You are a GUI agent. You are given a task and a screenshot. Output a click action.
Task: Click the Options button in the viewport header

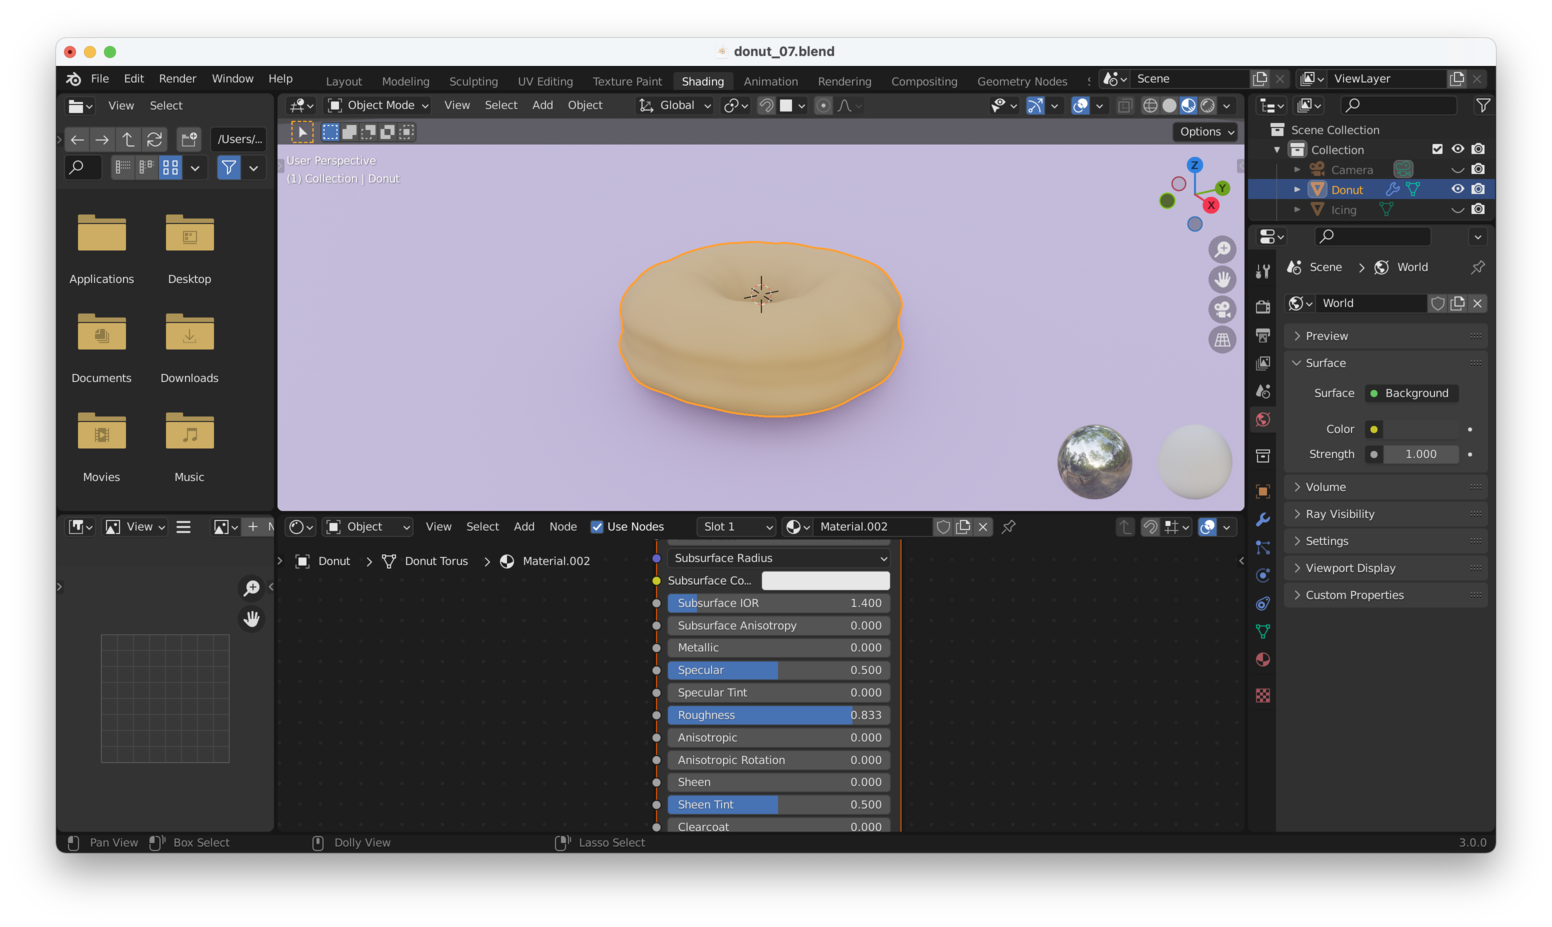1204,131
